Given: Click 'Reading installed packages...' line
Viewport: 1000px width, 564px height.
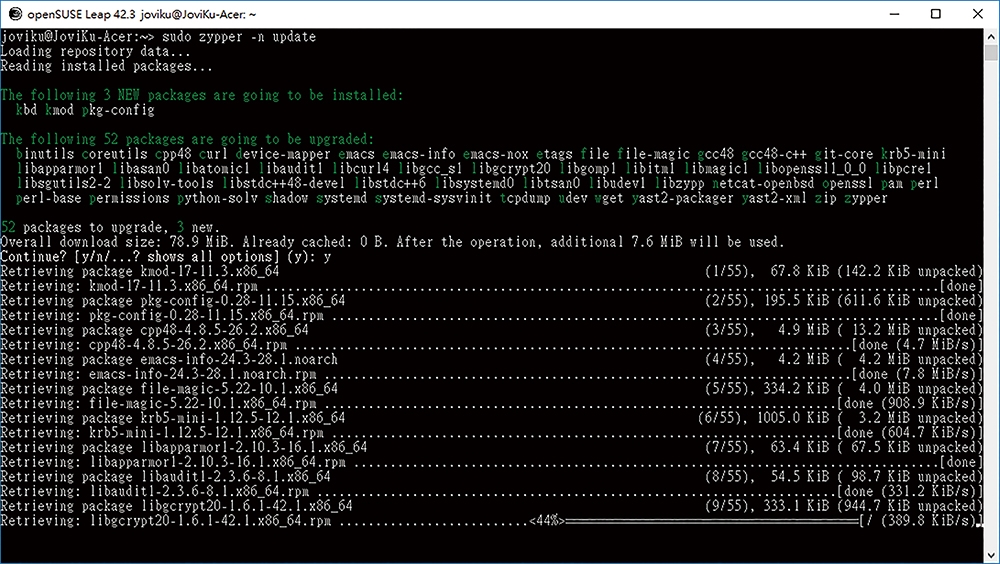Looking at the screenshot, I should click(x=107, y=66).
